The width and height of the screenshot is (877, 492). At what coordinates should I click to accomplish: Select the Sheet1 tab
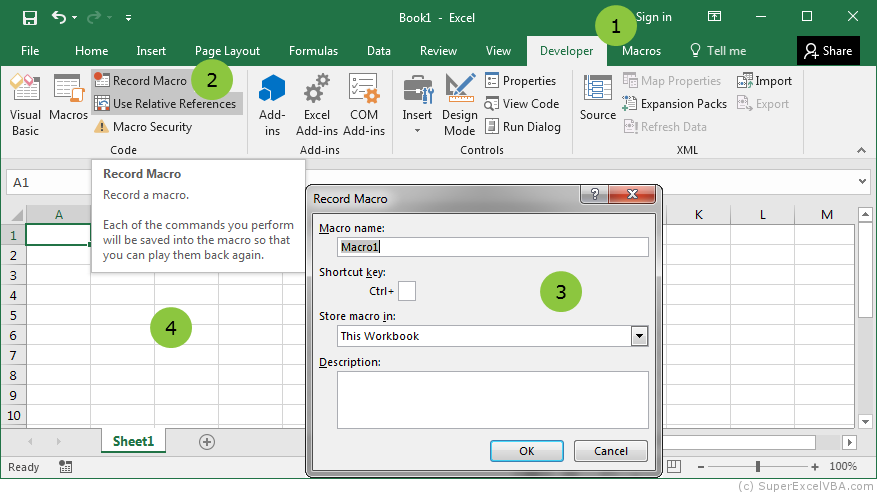coord(133,441)
